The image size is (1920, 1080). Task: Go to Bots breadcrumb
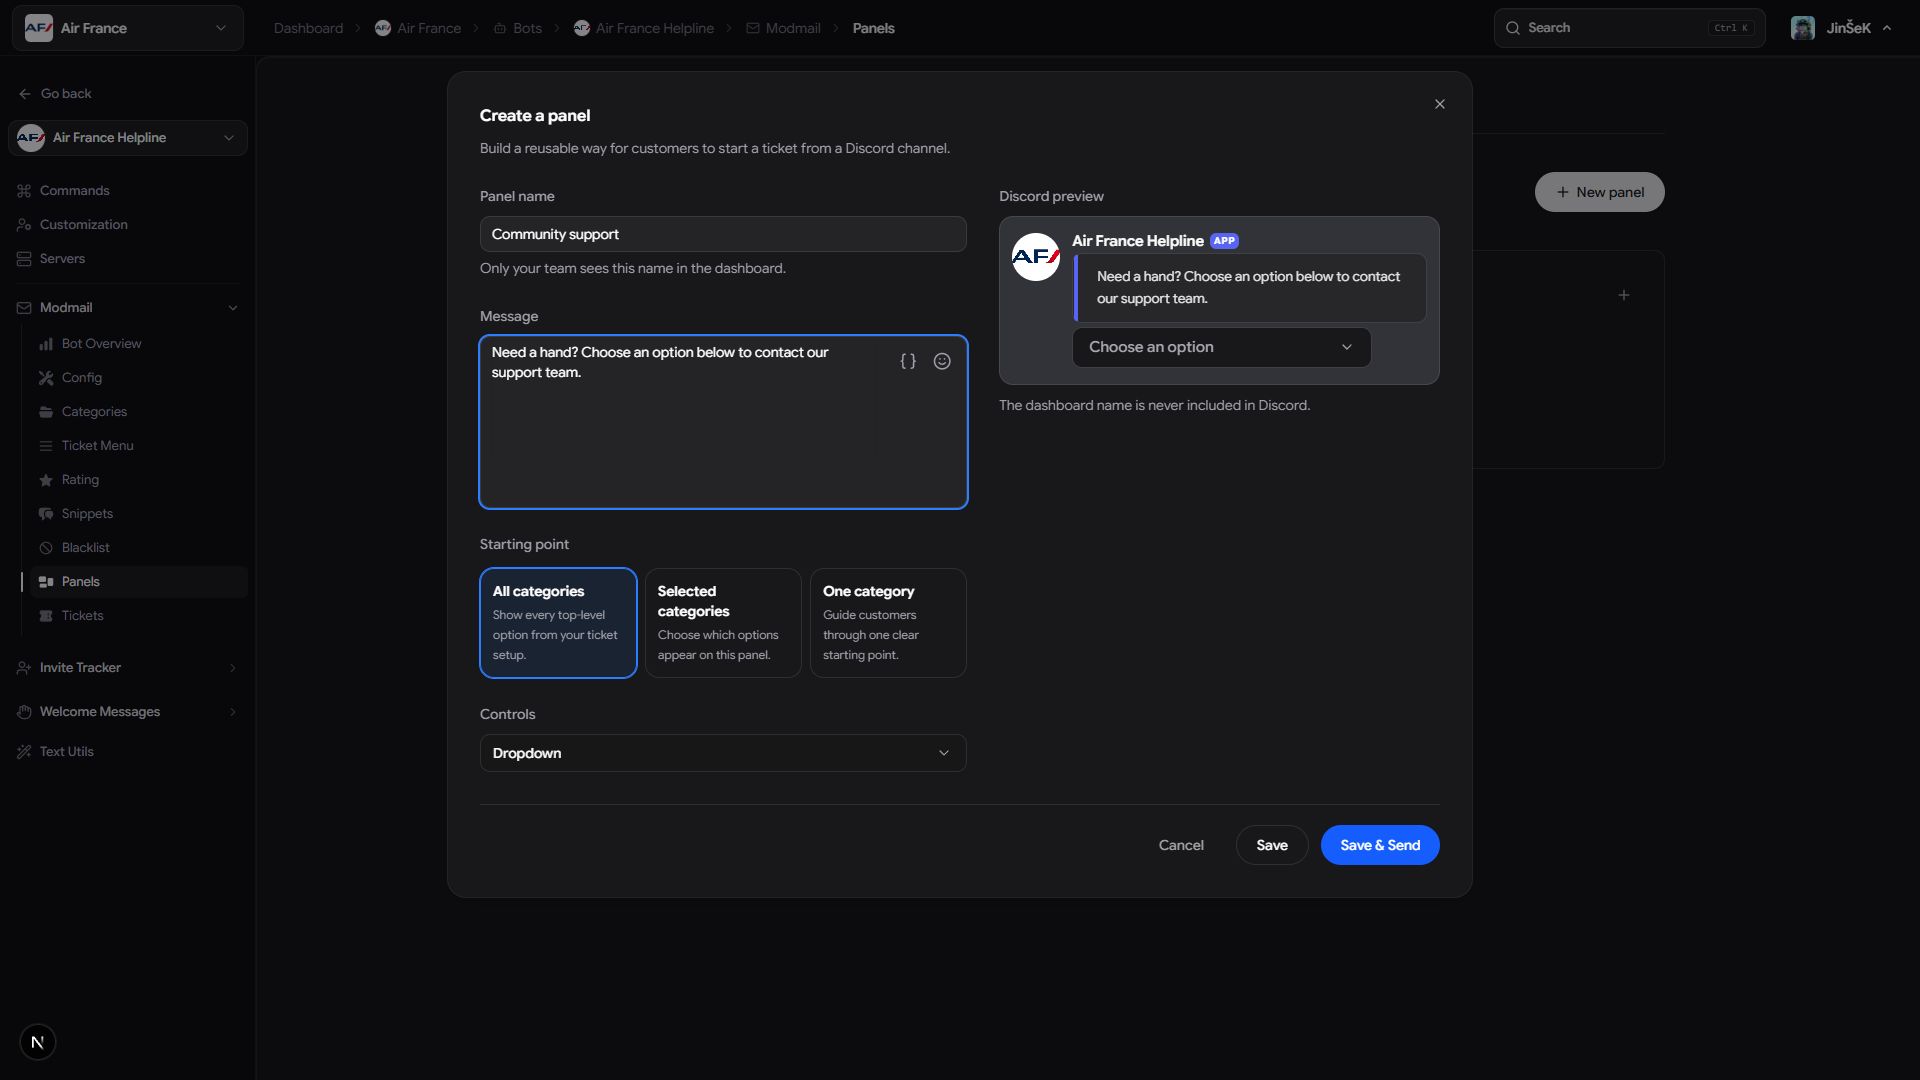point(517,28)
